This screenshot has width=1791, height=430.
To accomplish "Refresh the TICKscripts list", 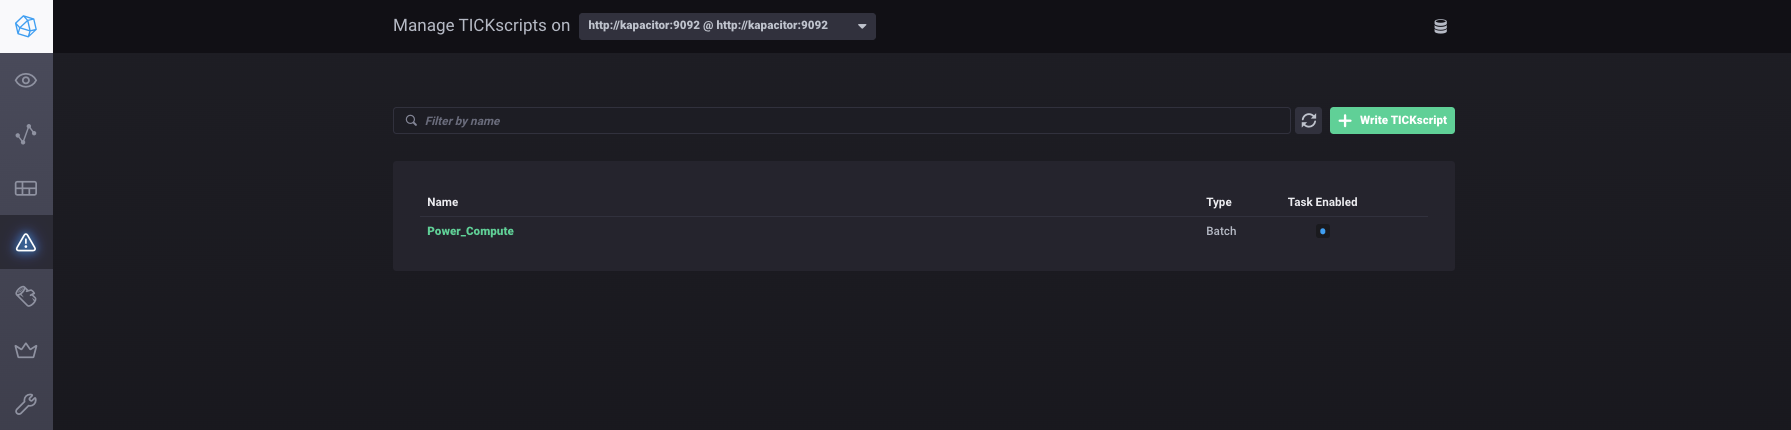I will click(x=1308, y=121).
